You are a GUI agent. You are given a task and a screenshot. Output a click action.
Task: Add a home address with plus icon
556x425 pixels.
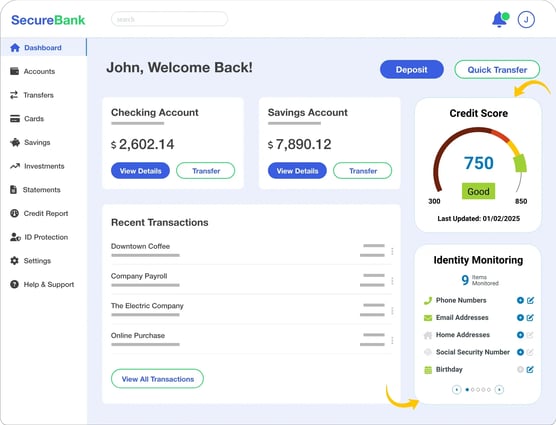tap(520, 335)
